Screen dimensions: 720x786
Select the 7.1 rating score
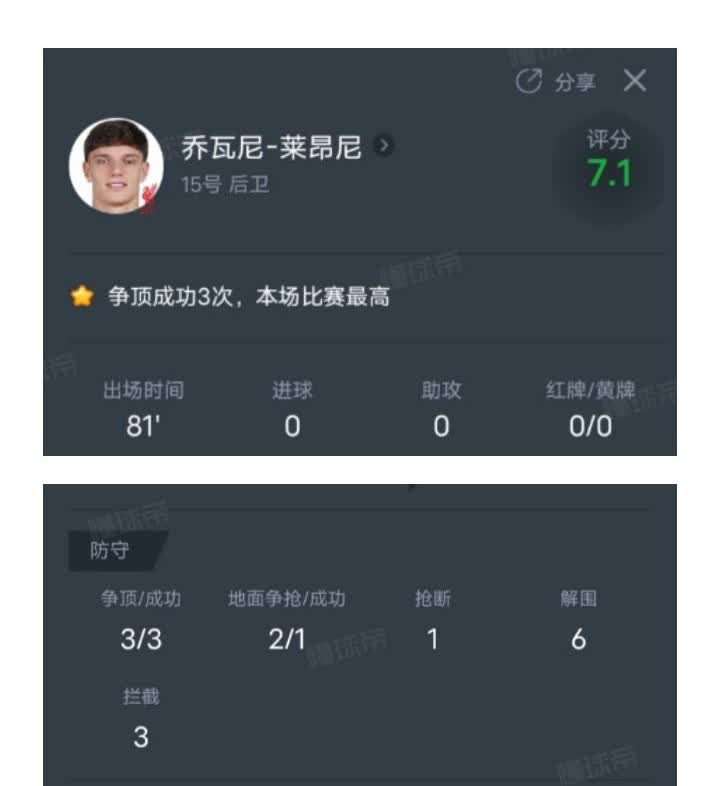tap(609, 173)
